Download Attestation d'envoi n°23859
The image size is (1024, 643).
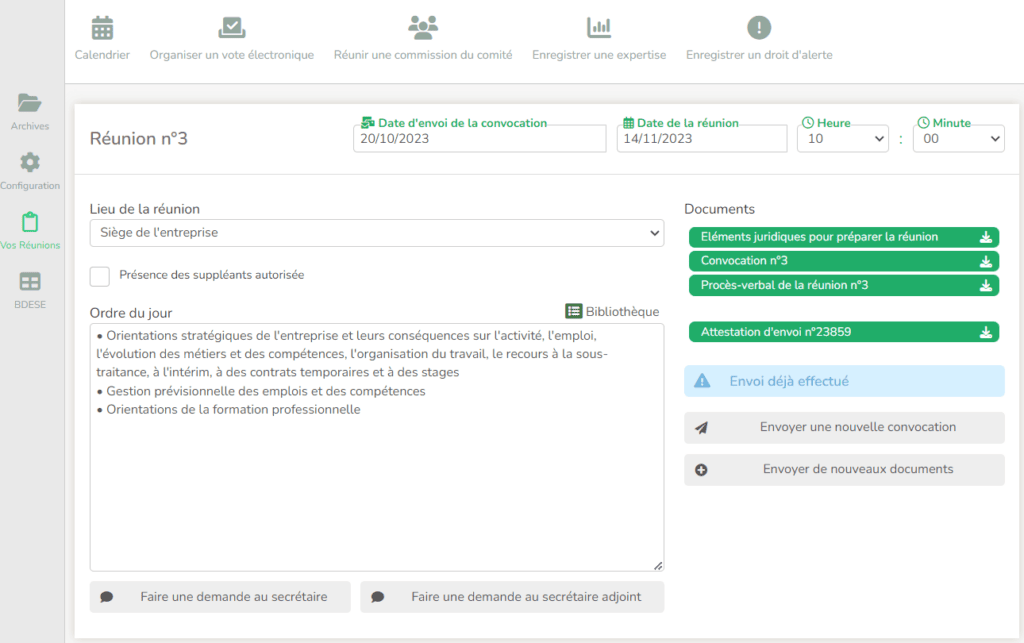click(x=985, y=332)
